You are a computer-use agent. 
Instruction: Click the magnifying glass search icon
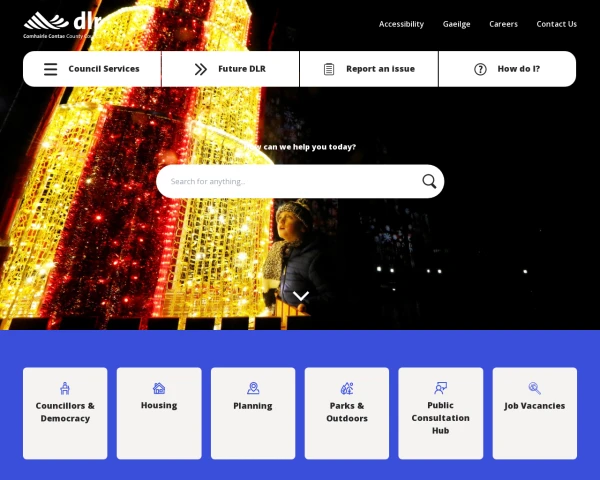429,181
